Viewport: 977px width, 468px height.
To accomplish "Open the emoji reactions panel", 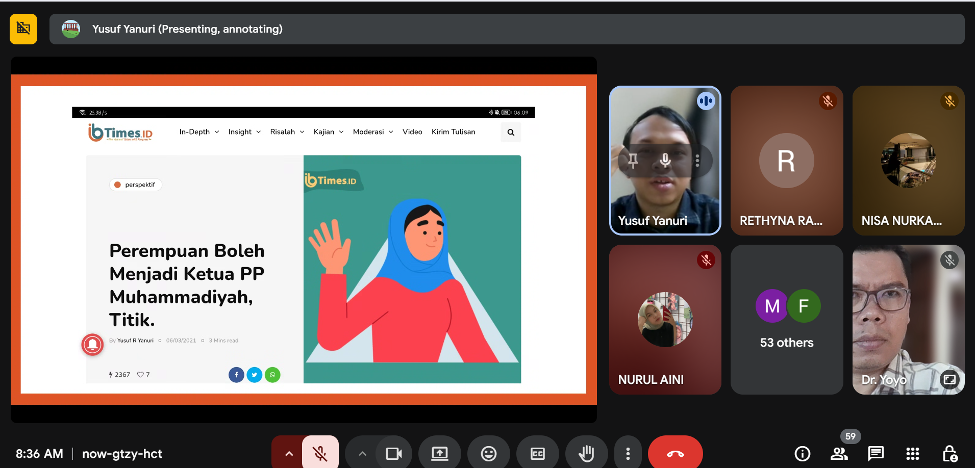I will coord(488,453).
